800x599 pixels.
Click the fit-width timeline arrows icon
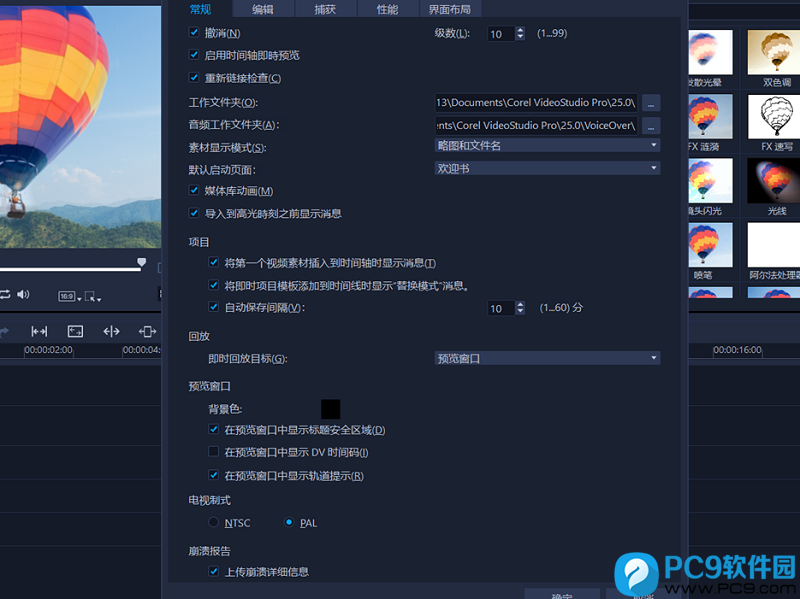pos(39,332)
